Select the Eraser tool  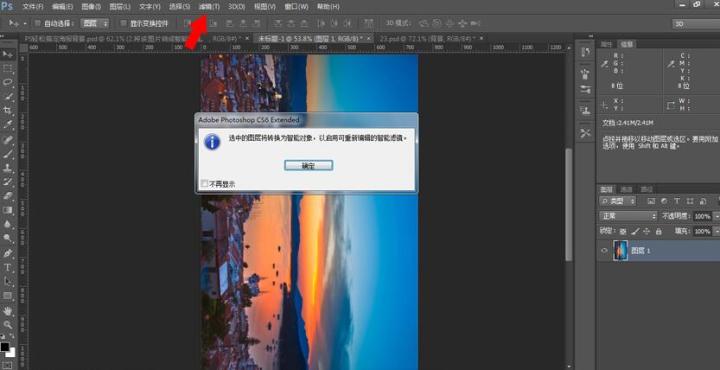(8, 196)
